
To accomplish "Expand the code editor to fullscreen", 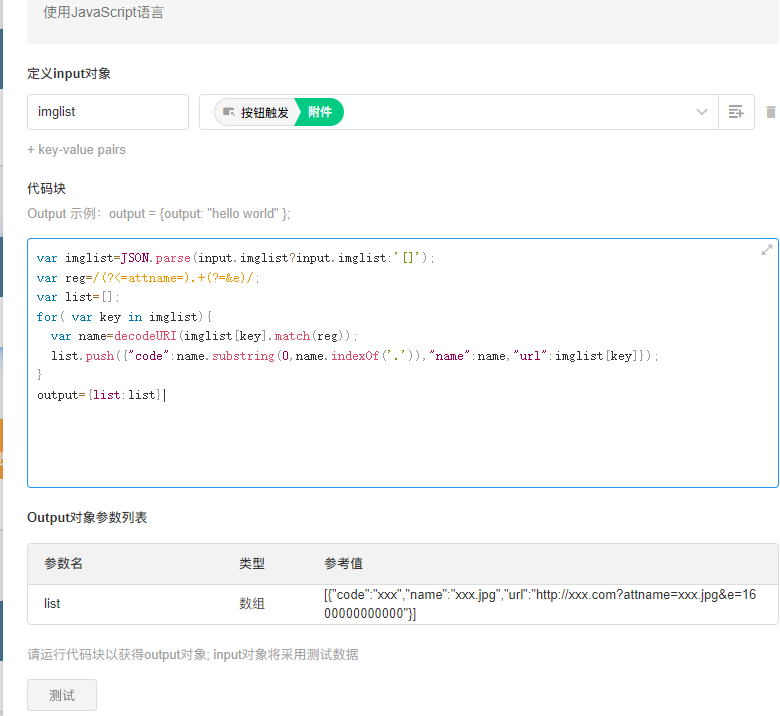I will tap(766, 250).
